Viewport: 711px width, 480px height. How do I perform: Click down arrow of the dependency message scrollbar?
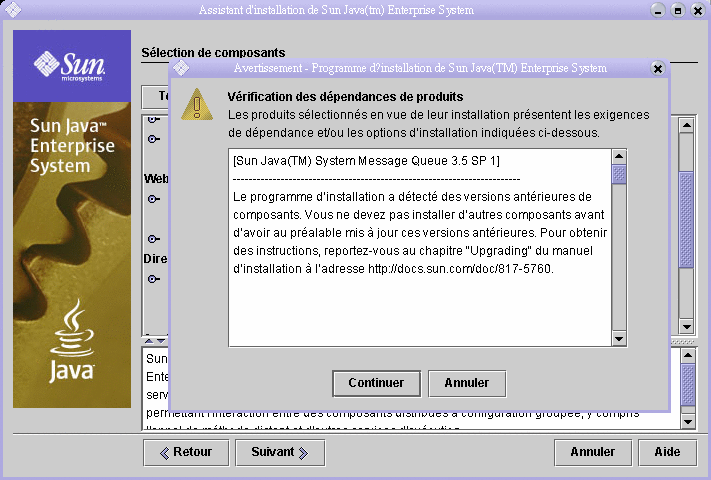[619, 338]
